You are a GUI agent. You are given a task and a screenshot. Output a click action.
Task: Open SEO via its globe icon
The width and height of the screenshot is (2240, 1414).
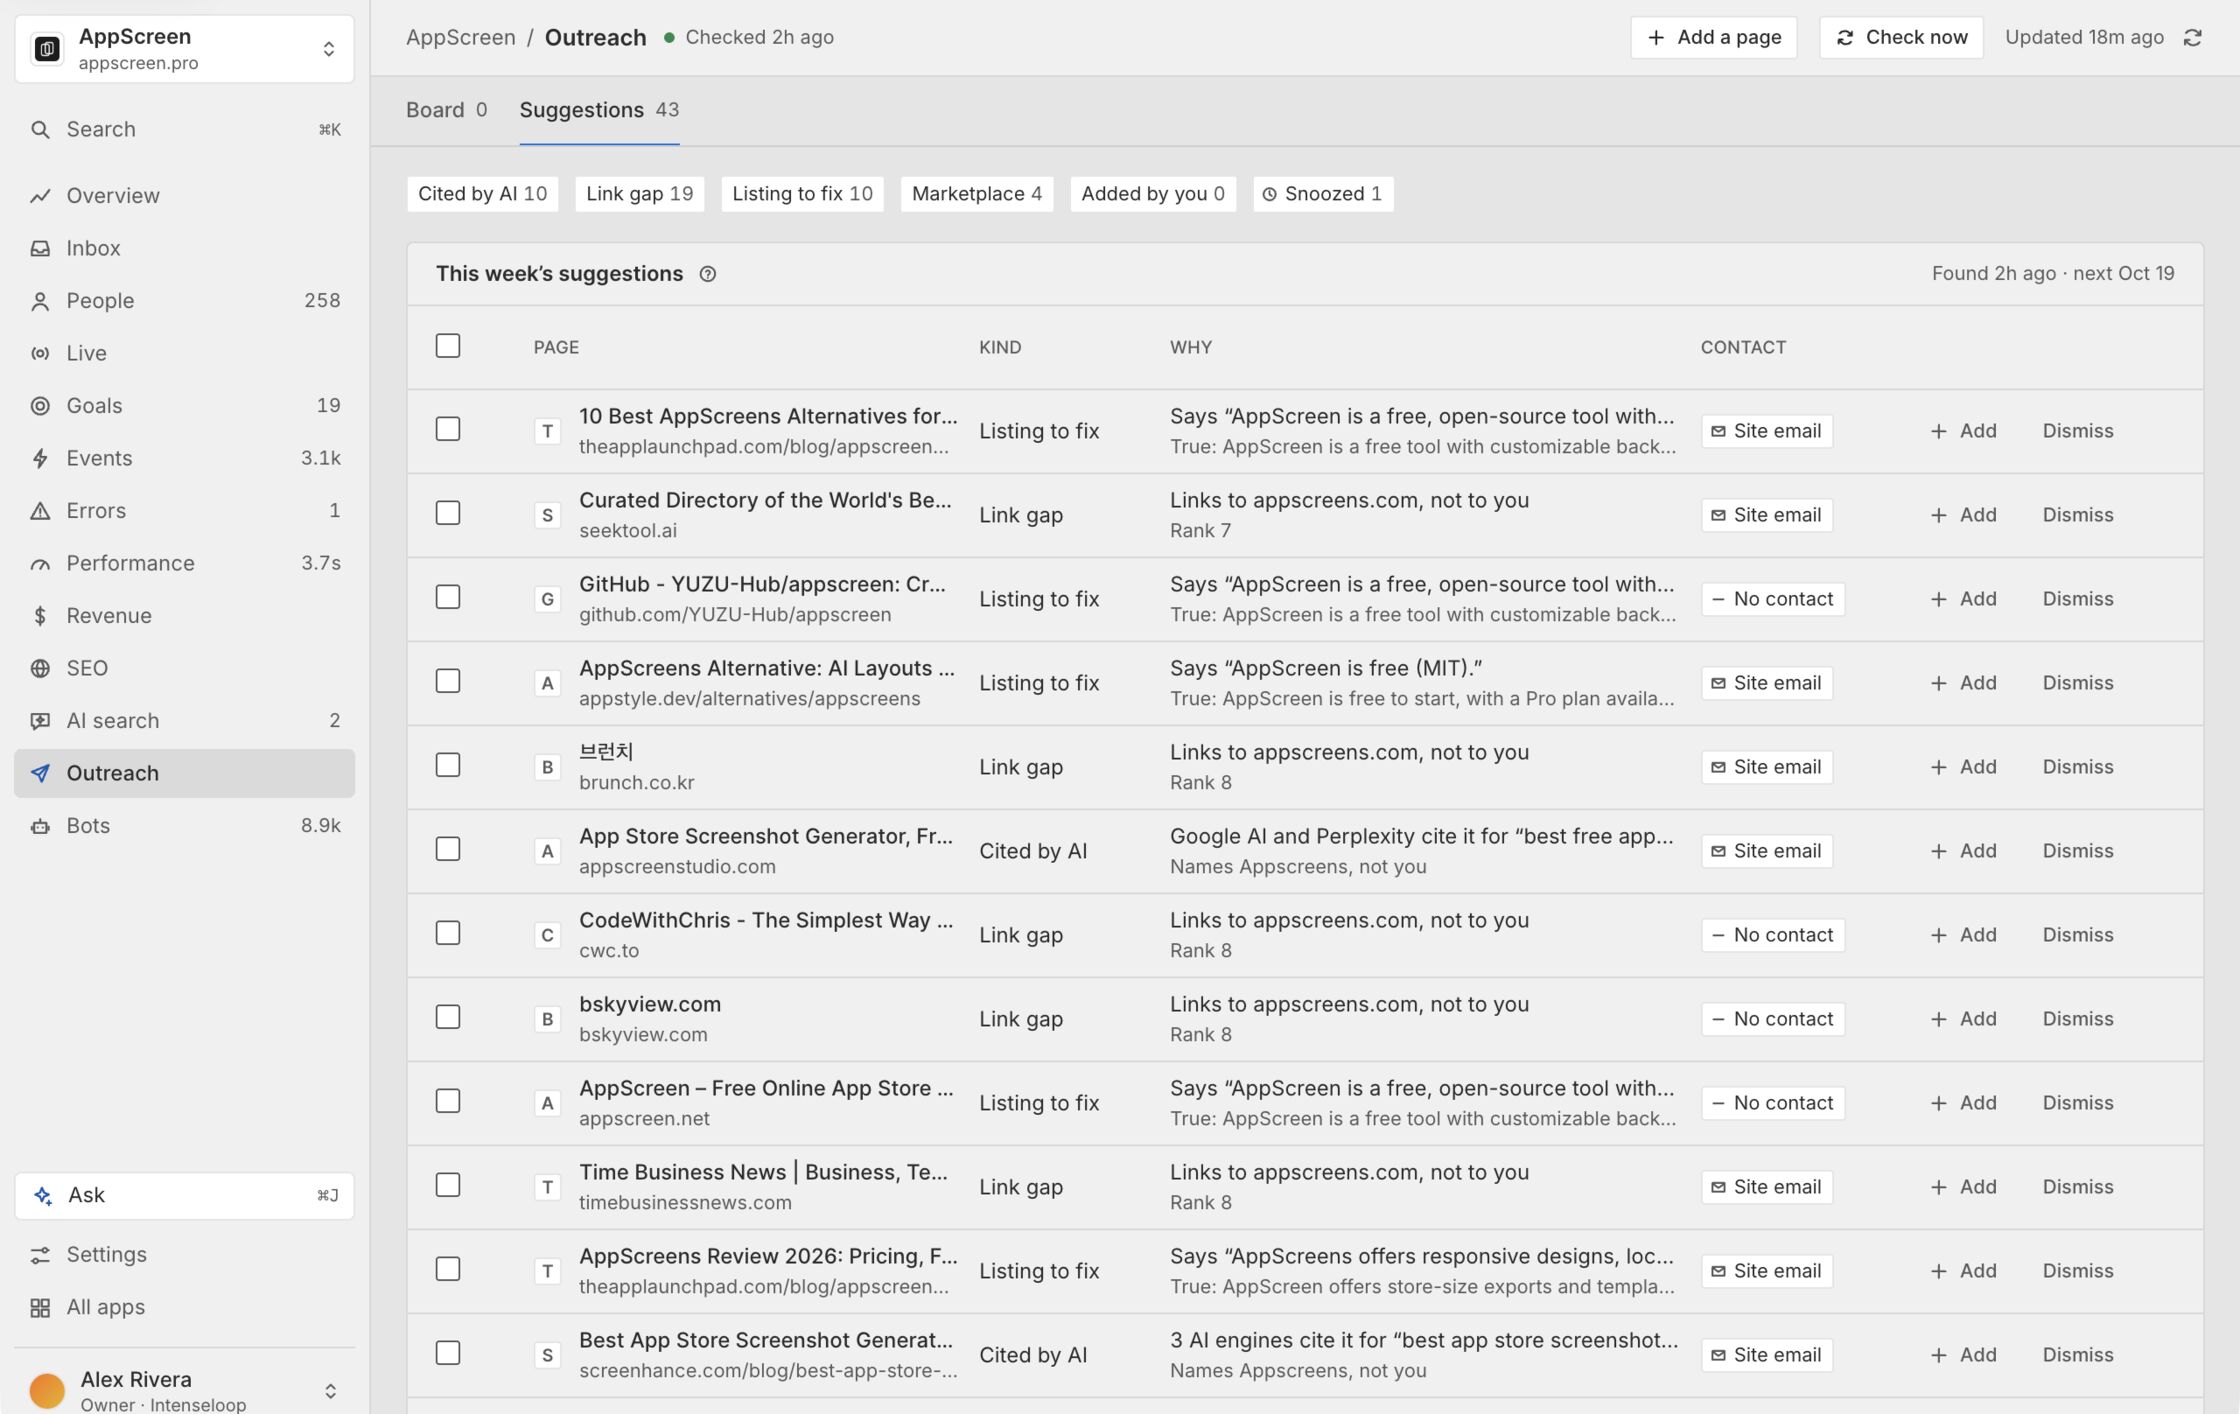pos(40,668)
